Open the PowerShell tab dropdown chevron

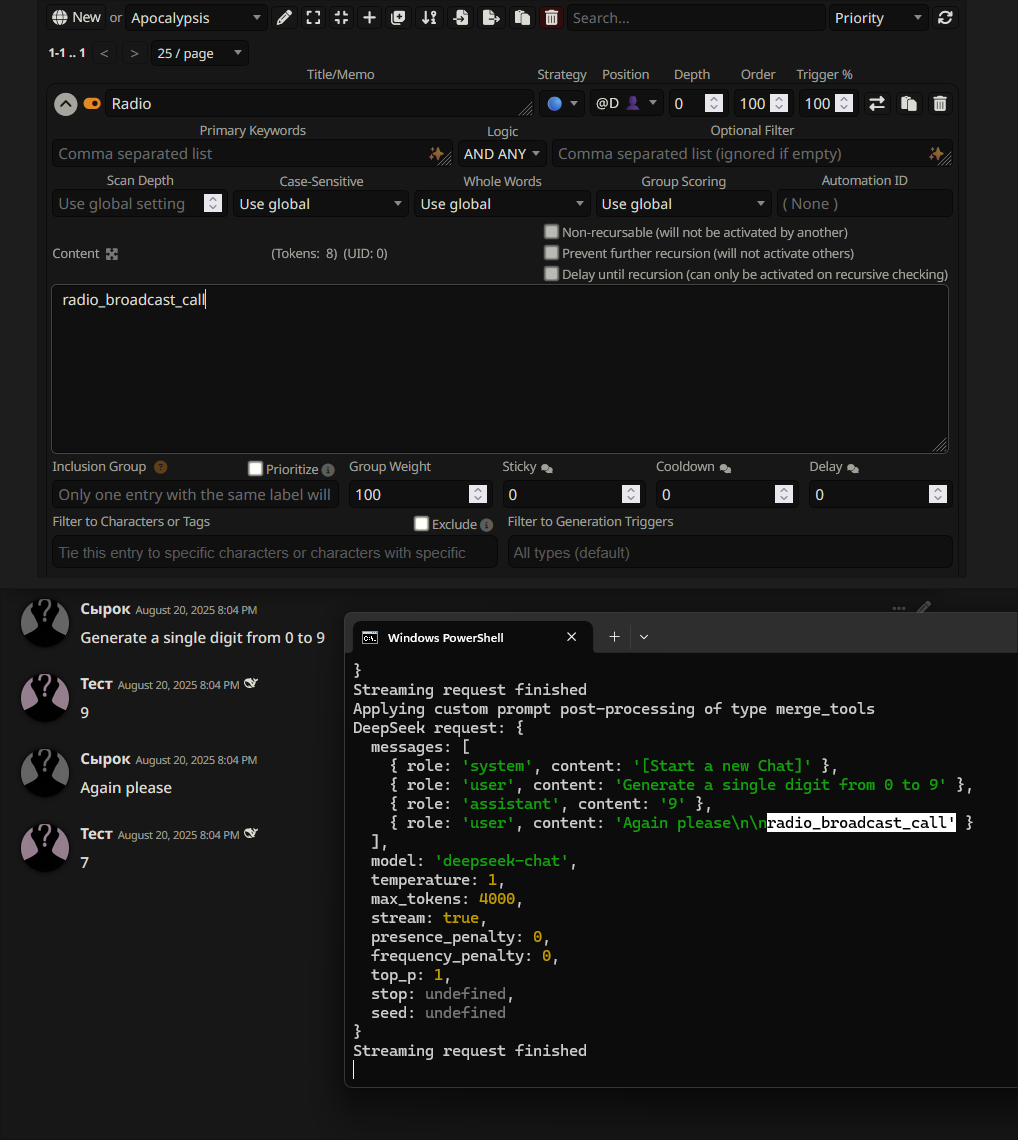(x=644, y=637)
